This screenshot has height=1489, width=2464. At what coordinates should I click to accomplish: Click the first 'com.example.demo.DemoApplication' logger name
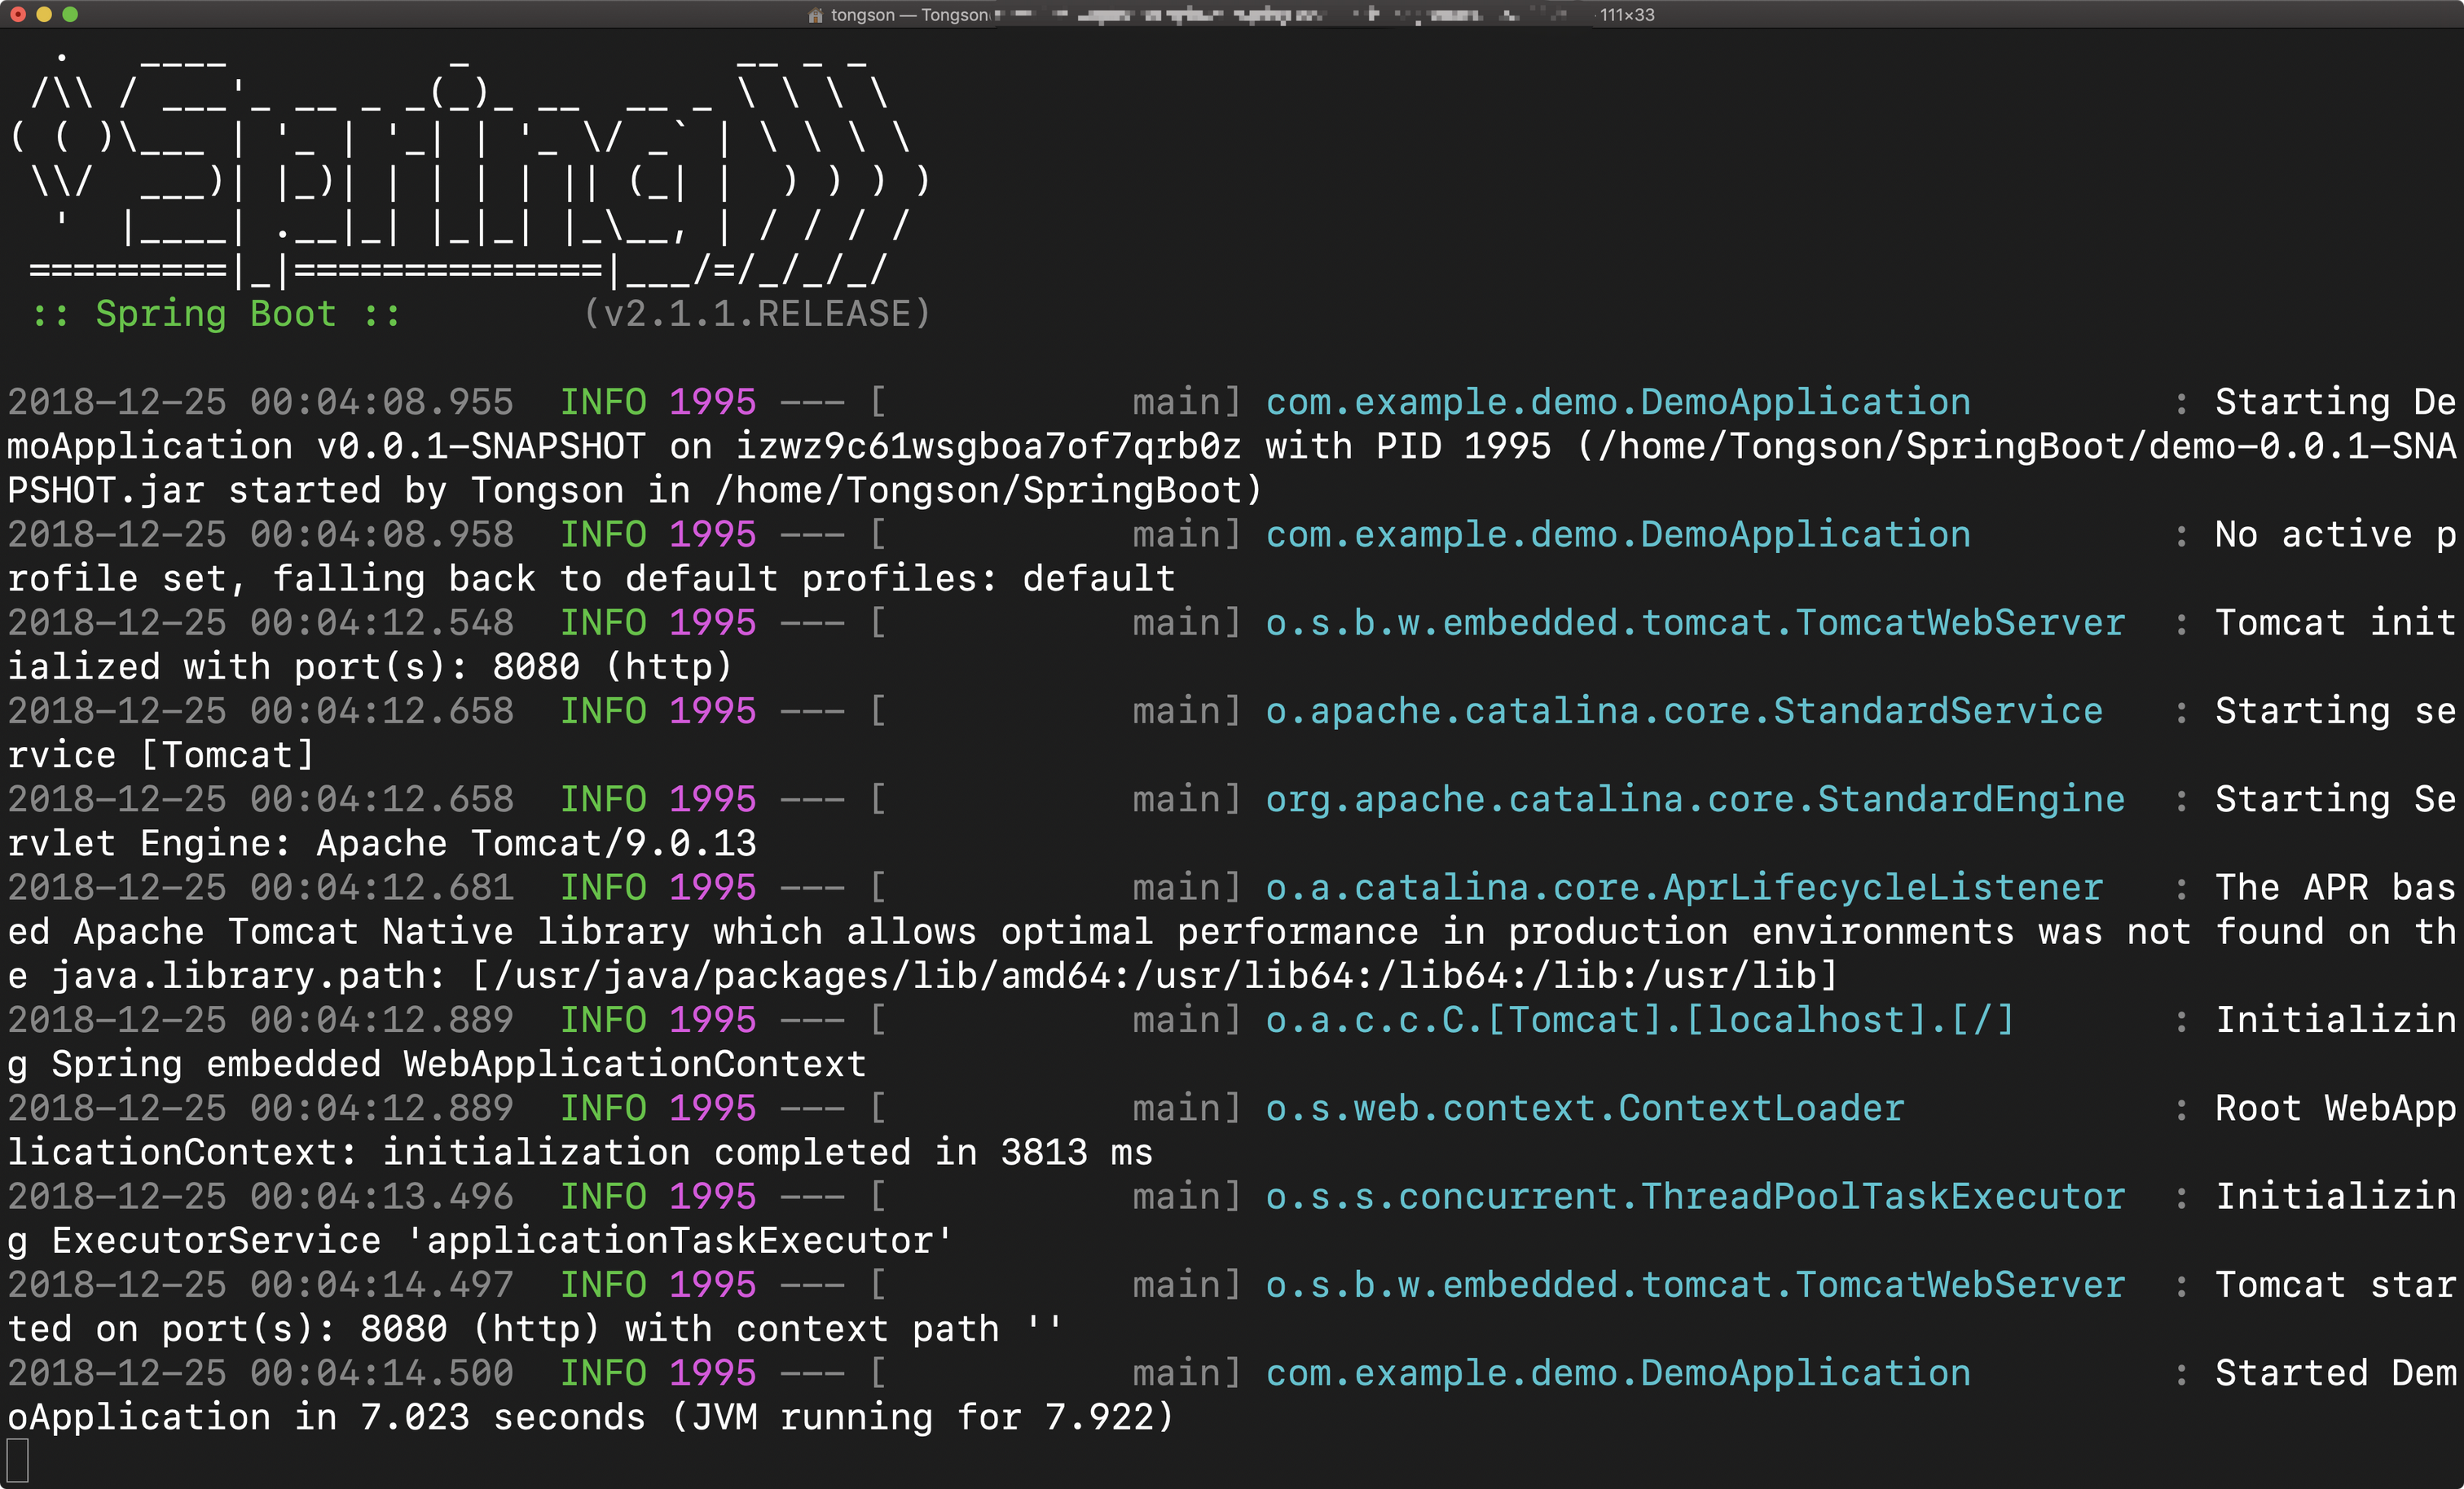click(1617, 402)
